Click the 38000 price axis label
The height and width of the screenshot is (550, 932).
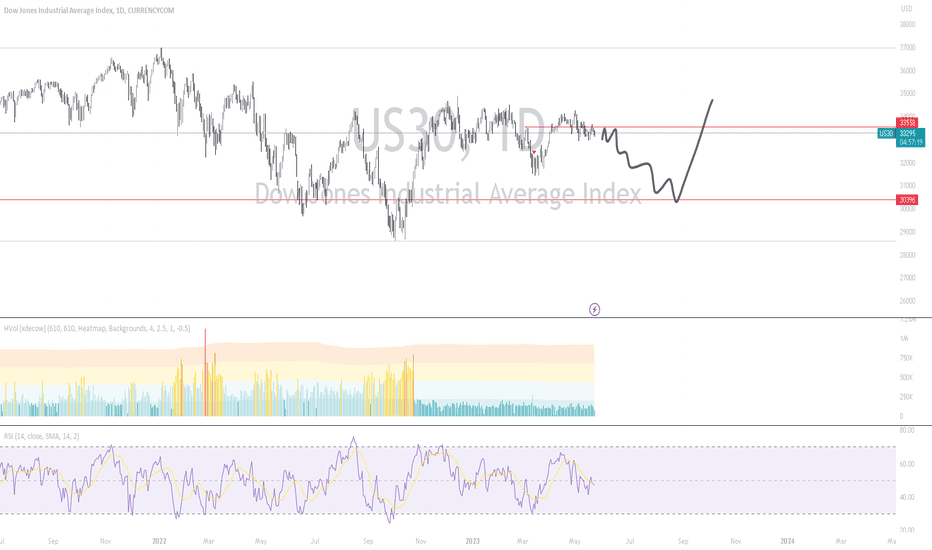pos(908,24)
